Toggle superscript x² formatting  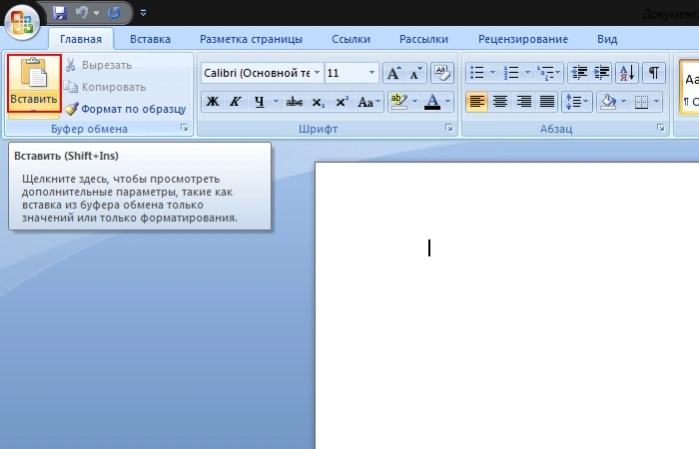click(342, 102)
